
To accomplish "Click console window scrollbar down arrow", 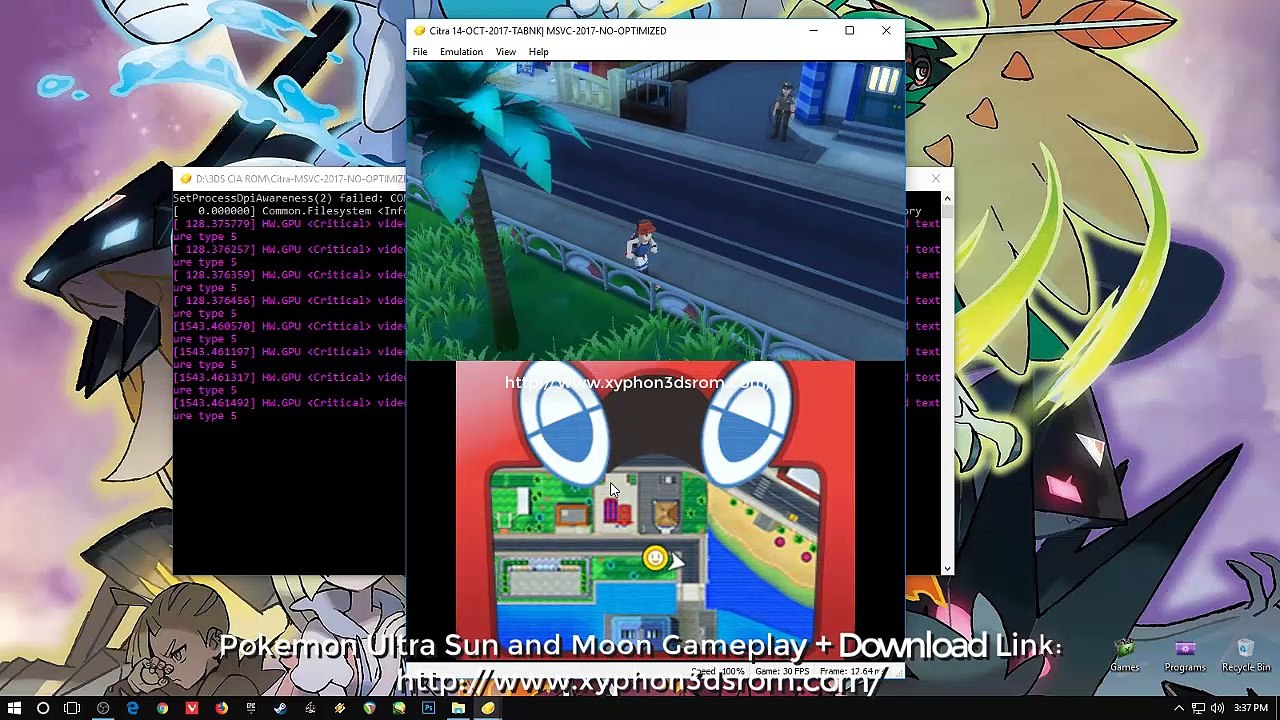I will click(947, 568).
